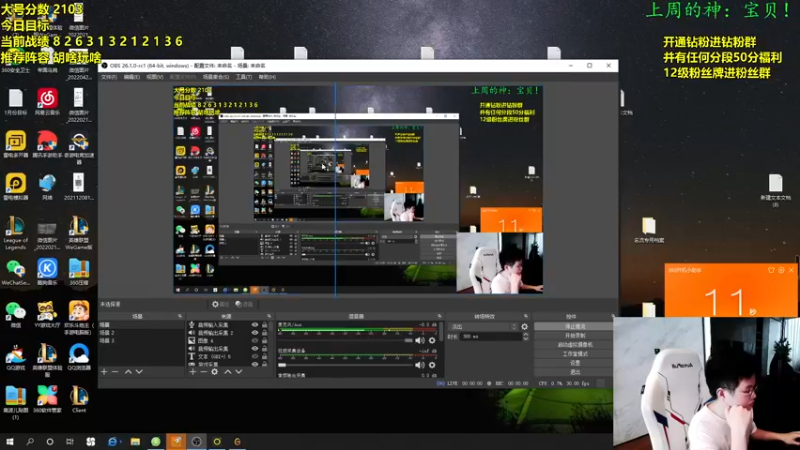
Task: Open Client League desktop shortcut
Action: click(x=79, y=399)
